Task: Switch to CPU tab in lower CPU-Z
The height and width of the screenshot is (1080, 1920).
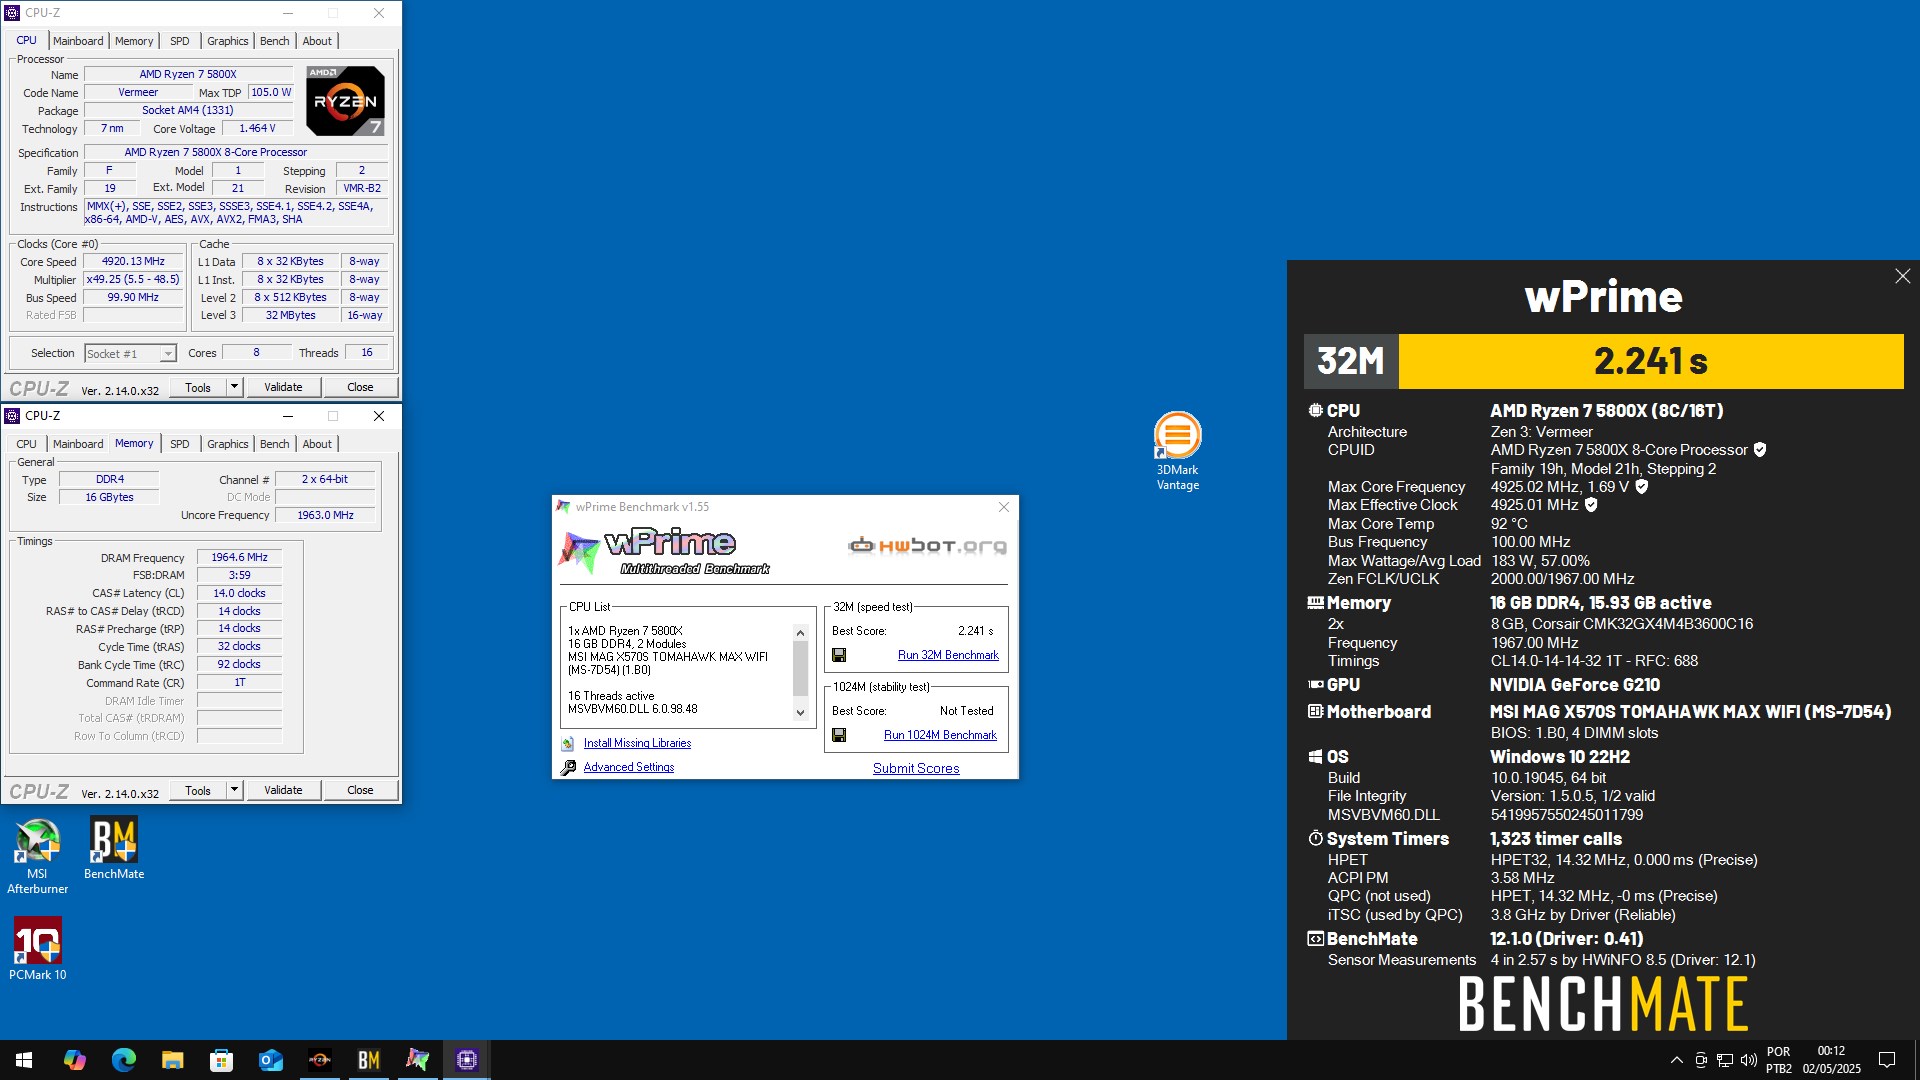Action: (27, 444)
